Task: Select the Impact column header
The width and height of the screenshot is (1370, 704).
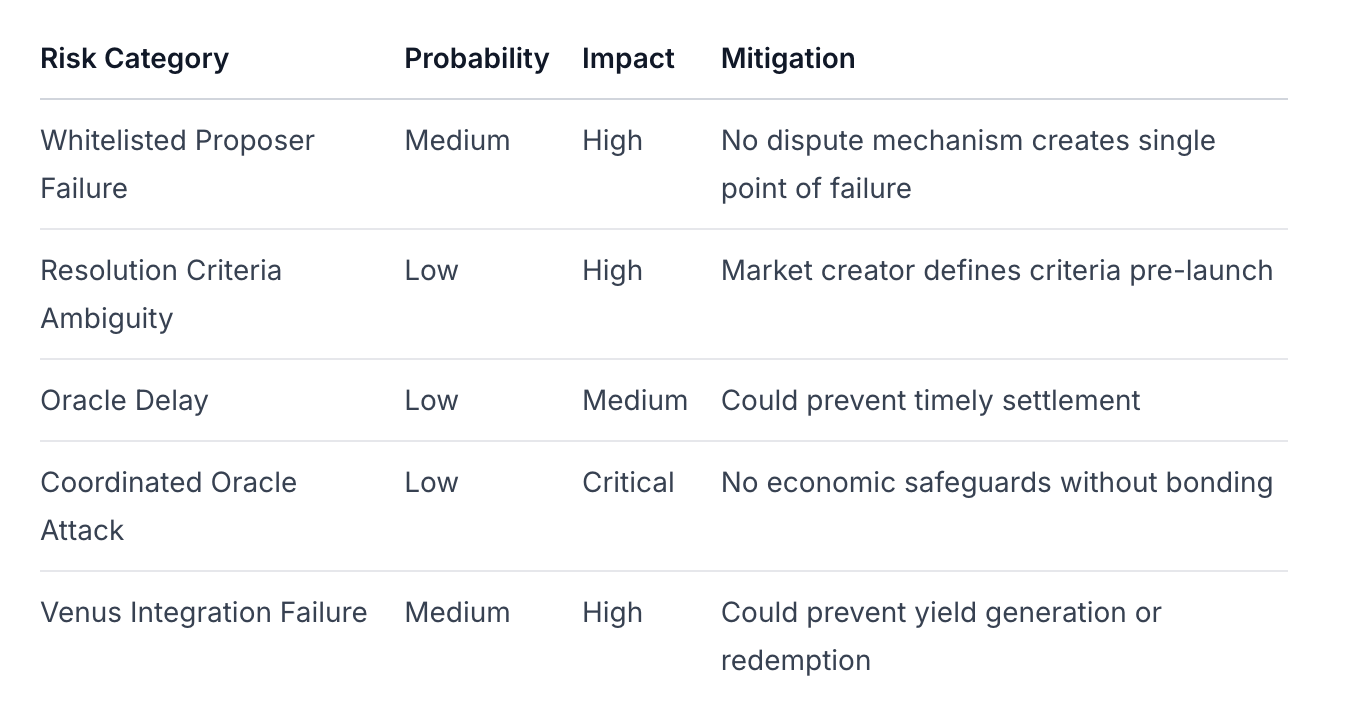Action: 628,59
